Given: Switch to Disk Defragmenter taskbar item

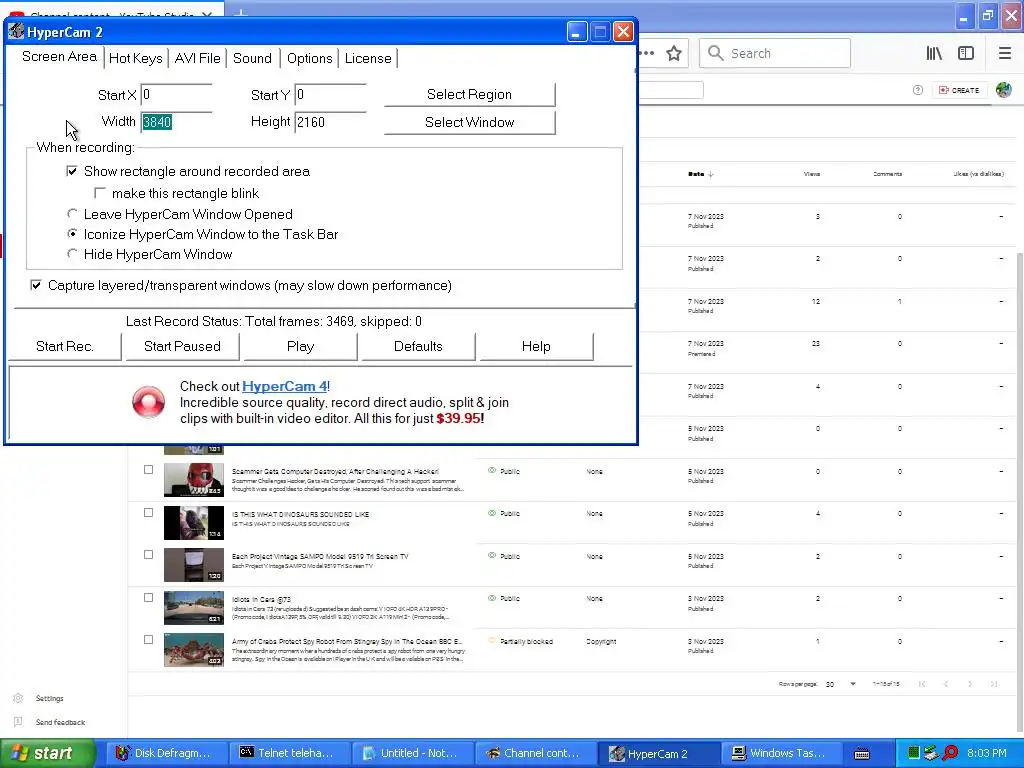Looking at the screenshot, I should (165, 753).
